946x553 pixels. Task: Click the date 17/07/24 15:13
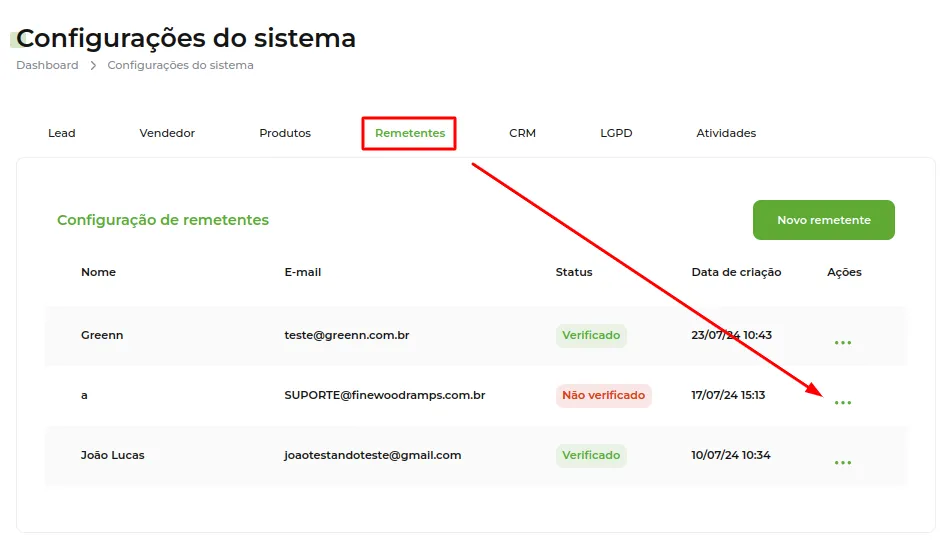click(x=728, y=395)
